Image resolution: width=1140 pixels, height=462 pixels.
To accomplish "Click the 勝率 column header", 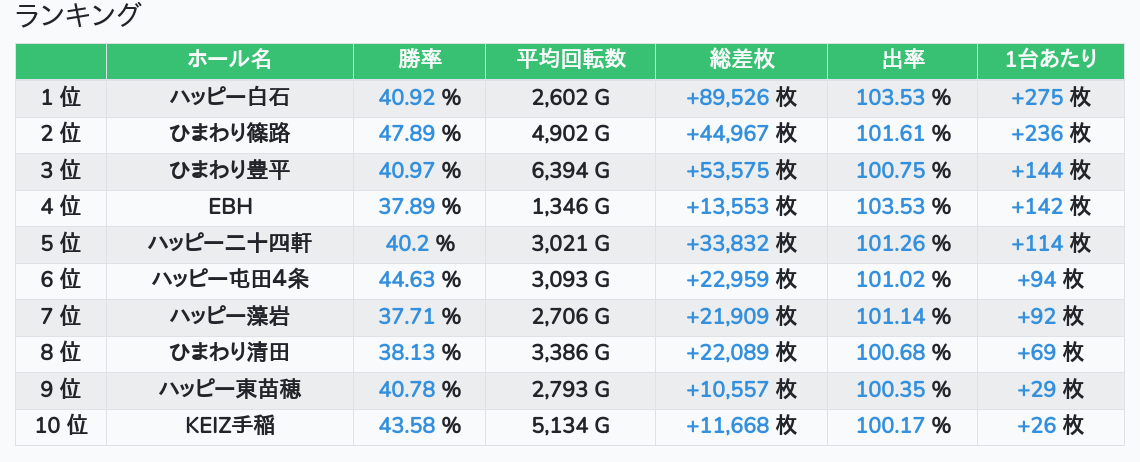I will (419, 60).
